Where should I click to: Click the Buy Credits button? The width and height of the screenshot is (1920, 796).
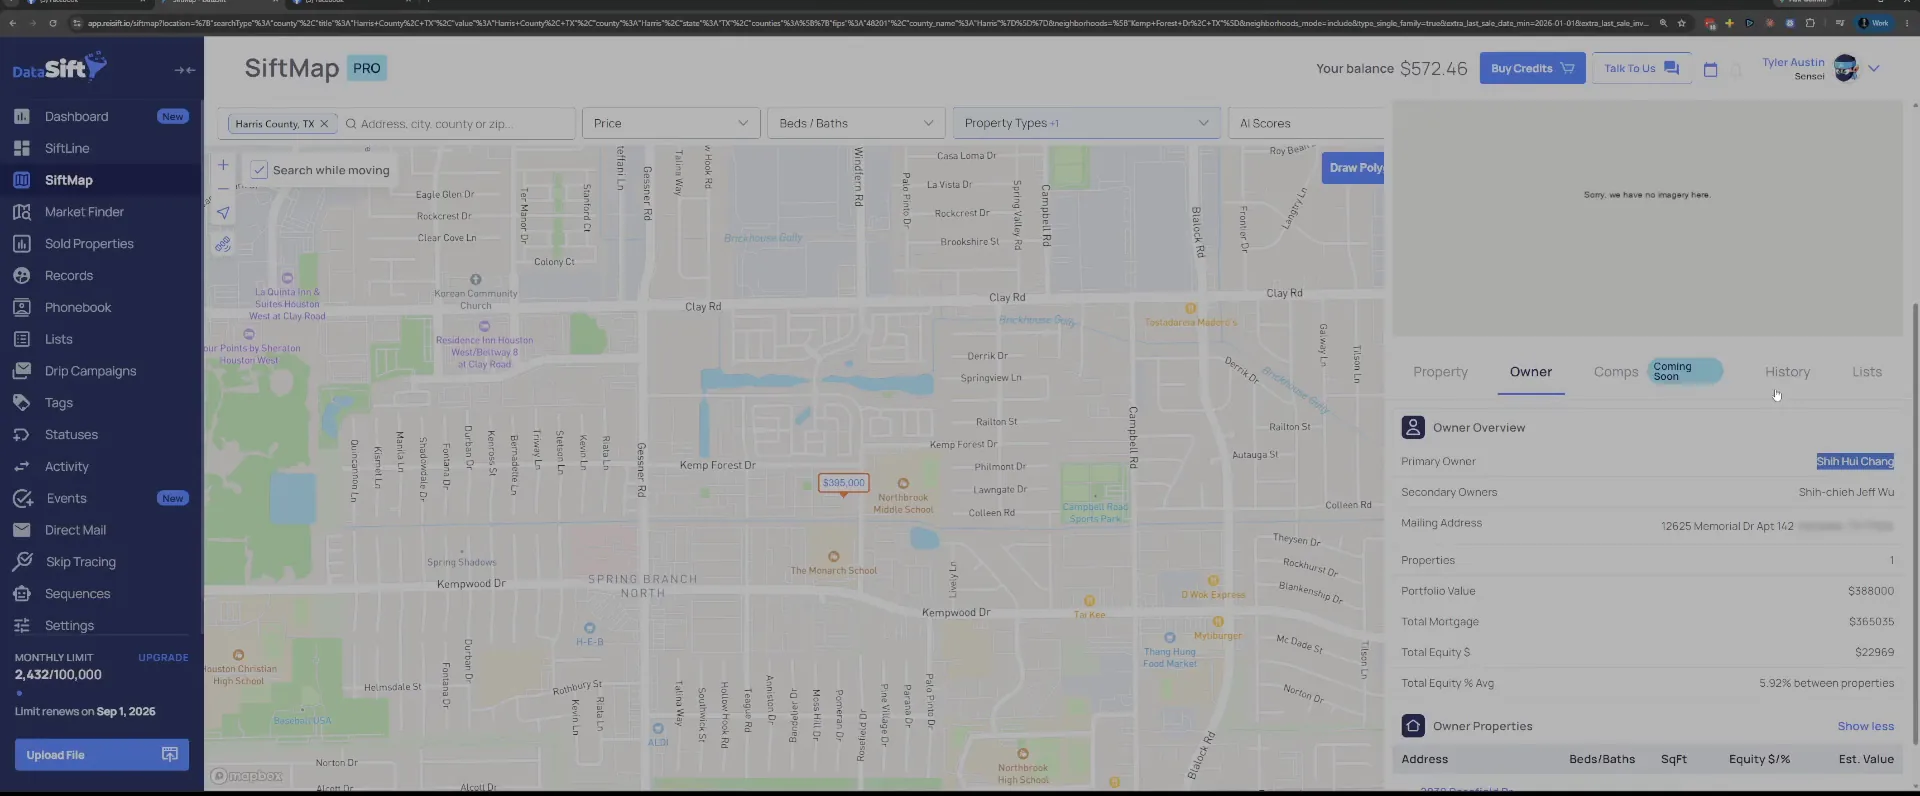coord(1532,68)
